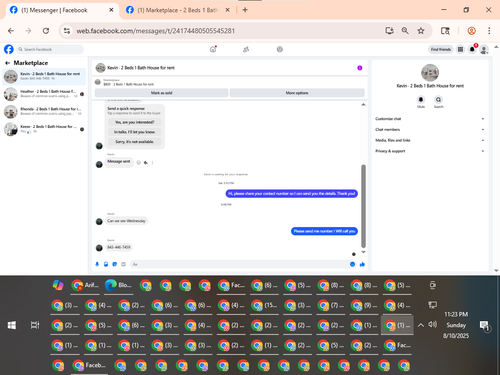Mute the conversation with the bell icon
This screenshot has height=375, width=500.
tap(421, 99)
